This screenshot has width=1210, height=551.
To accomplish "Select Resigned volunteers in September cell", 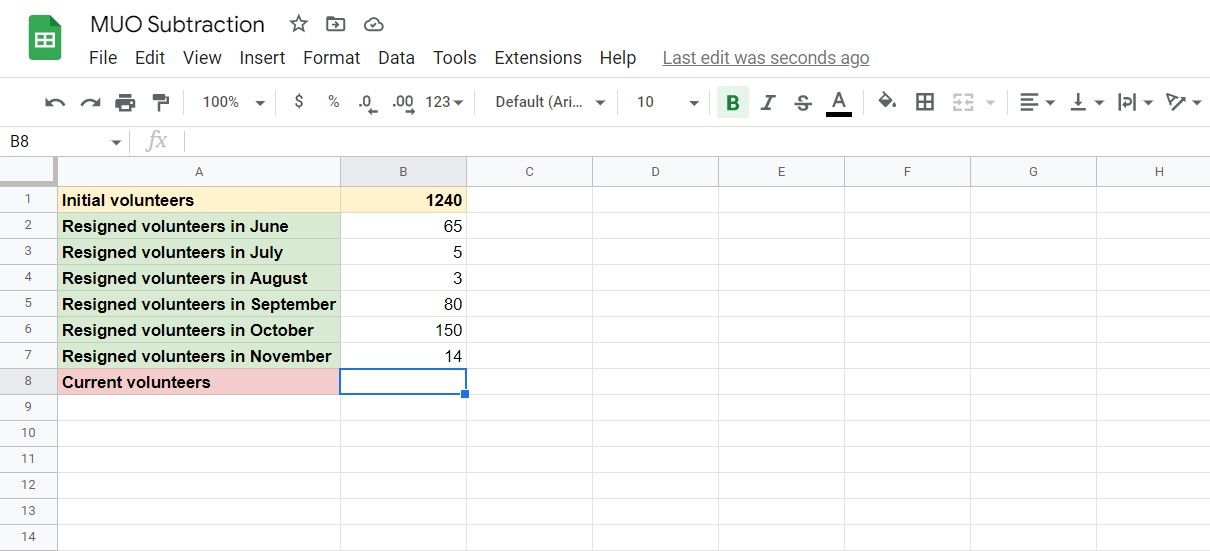I will [199, 304].
